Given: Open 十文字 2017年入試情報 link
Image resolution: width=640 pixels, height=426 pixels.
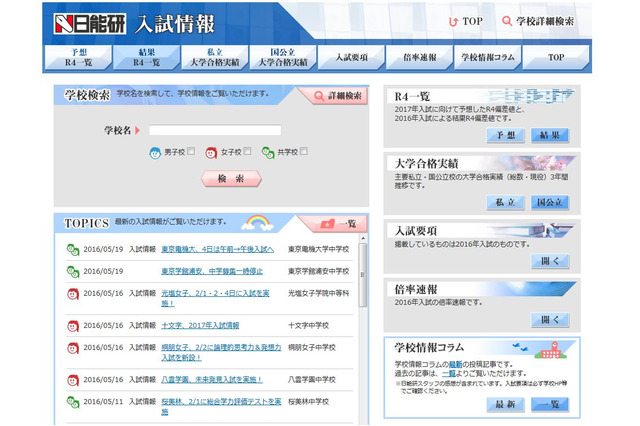Looking at the screenshot, I should pos(200,326).
